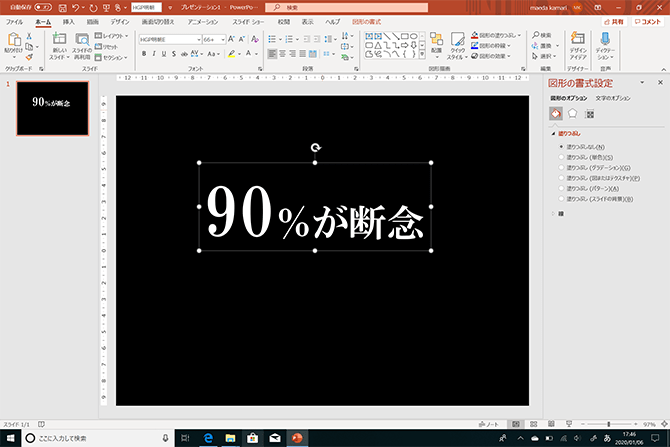
Task: Select the No fill (塗りつぶしなし) radio button
Action: coord(561,147)
